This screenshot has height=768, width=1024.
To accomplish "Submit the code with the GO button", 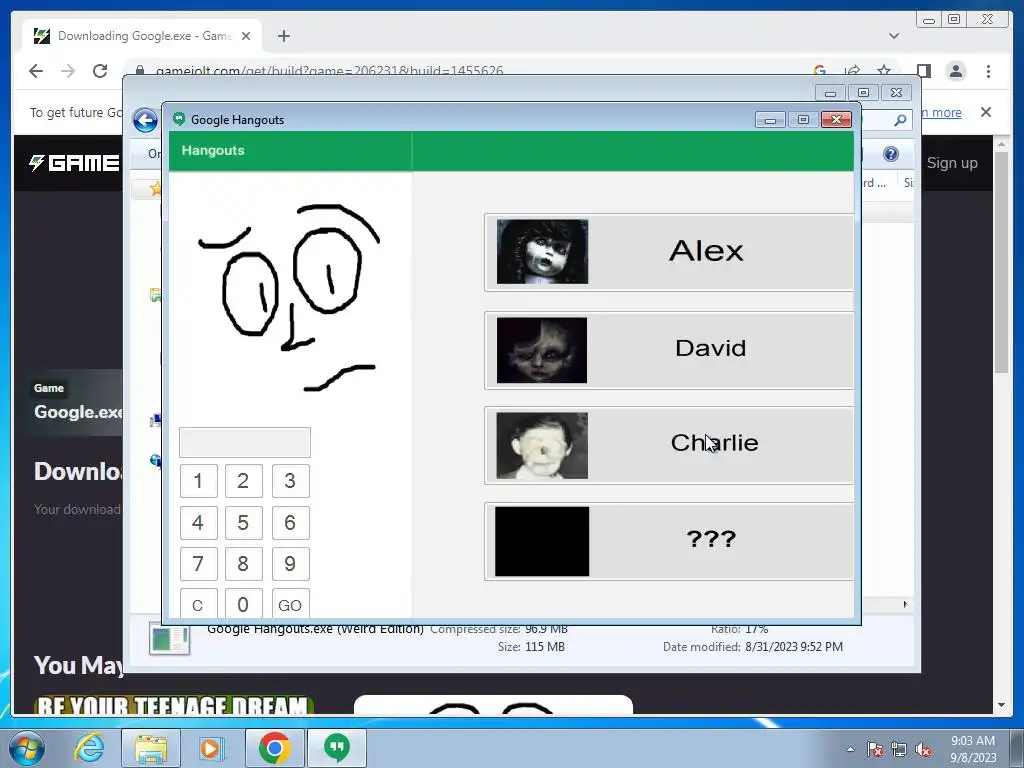I will tap(291, 604).
